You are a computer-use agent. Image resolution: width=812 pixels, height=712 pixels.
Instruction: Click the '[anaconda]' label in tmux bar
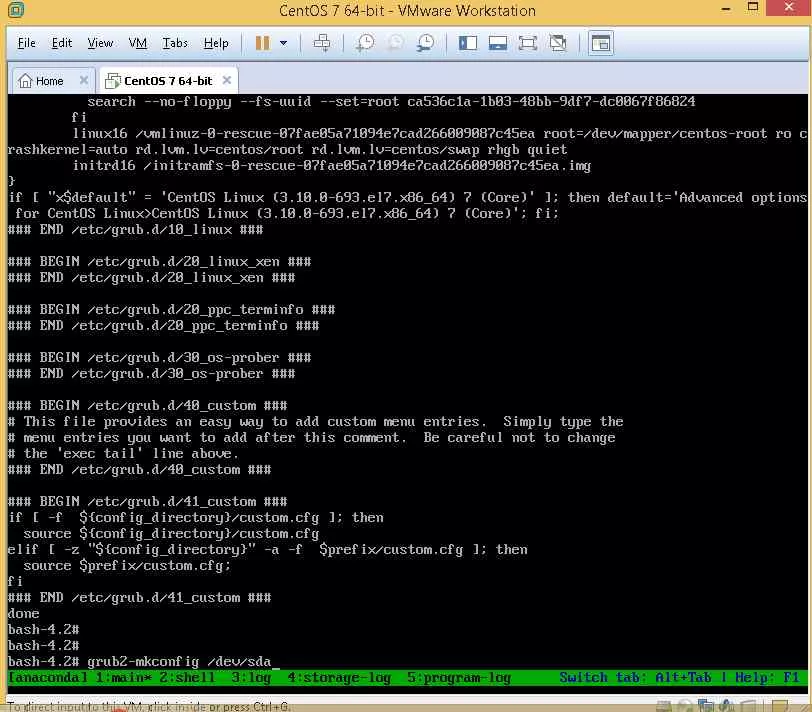[x=48, y=677]
